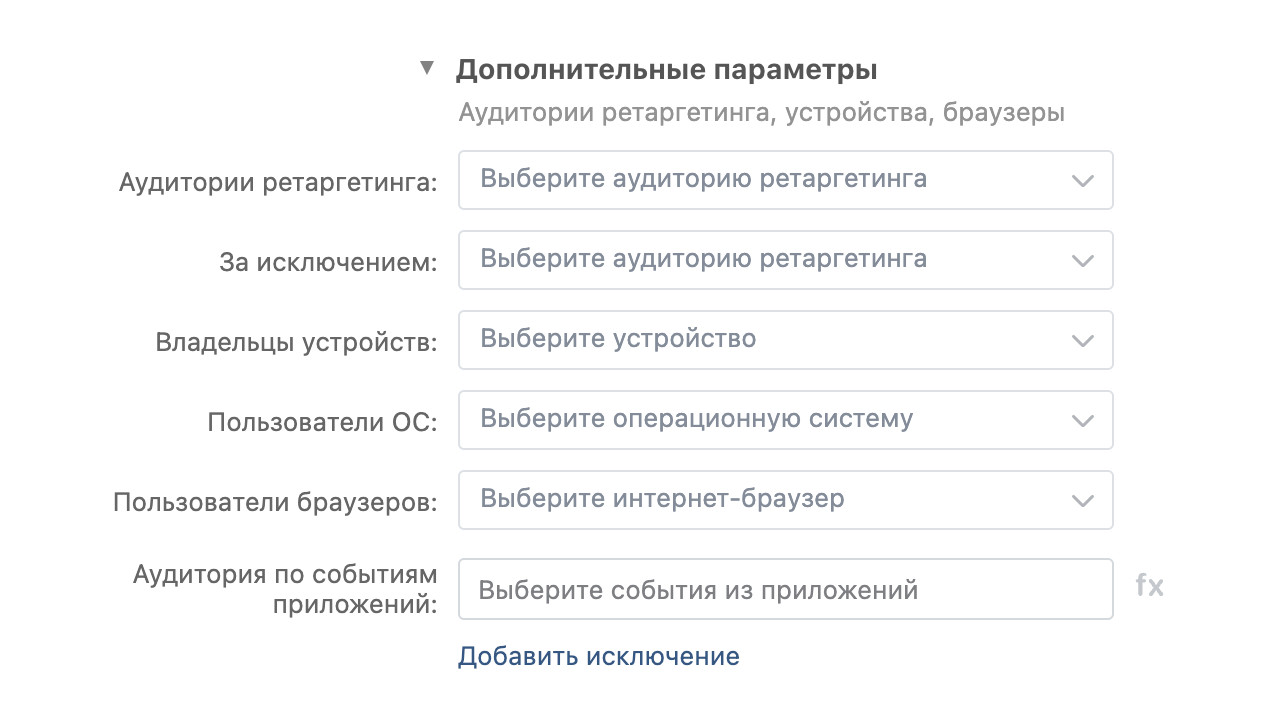This screenshot has height=716, width=1264.
Task: Focus the 'Выберите события из приложений' input
Action: 785,589
